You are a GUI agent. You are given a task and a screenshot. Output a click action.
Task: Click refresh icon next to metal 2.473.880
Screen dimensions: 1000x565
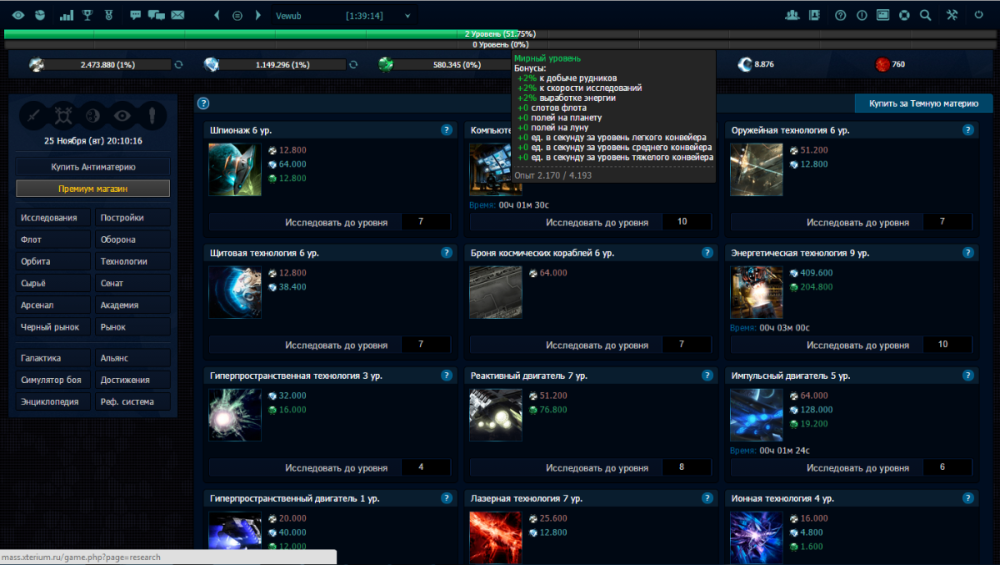[x=179, y=64]
